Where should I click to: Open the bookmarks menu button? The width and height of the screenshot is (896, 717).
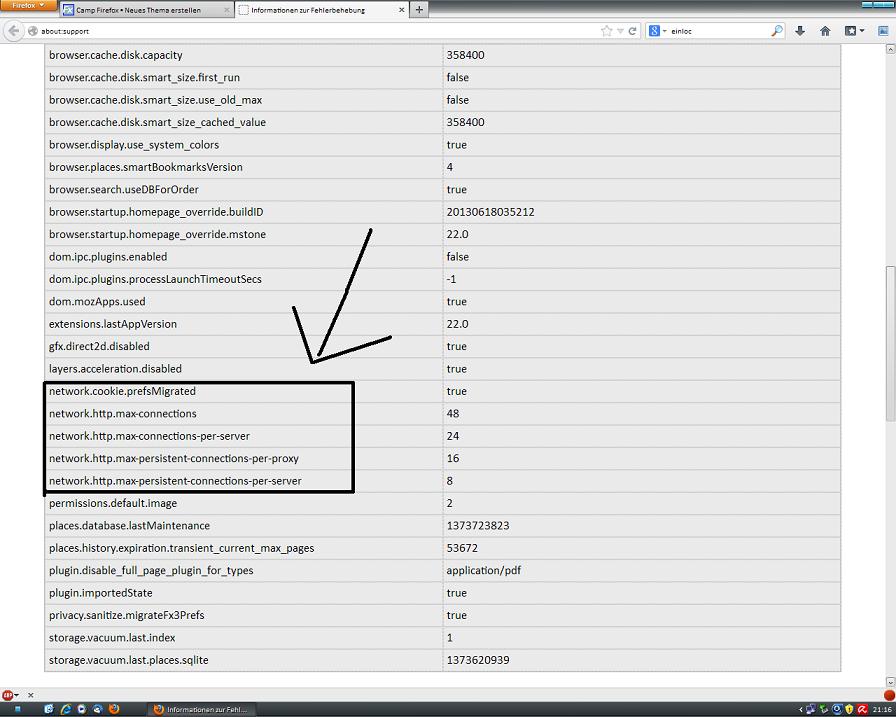click(854, 31)
